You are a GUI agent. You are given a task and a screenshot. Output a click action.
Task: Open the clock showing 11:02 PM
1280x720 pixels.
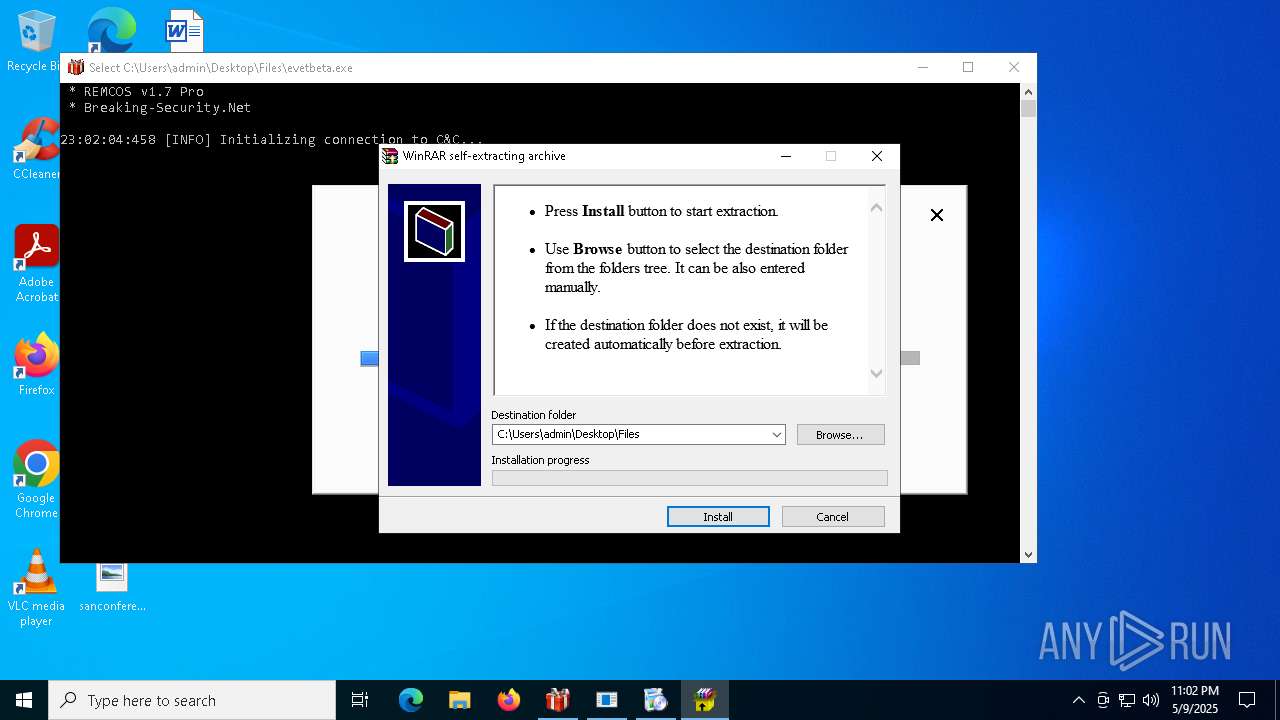pyautogui.click(x=1195, y=700)
